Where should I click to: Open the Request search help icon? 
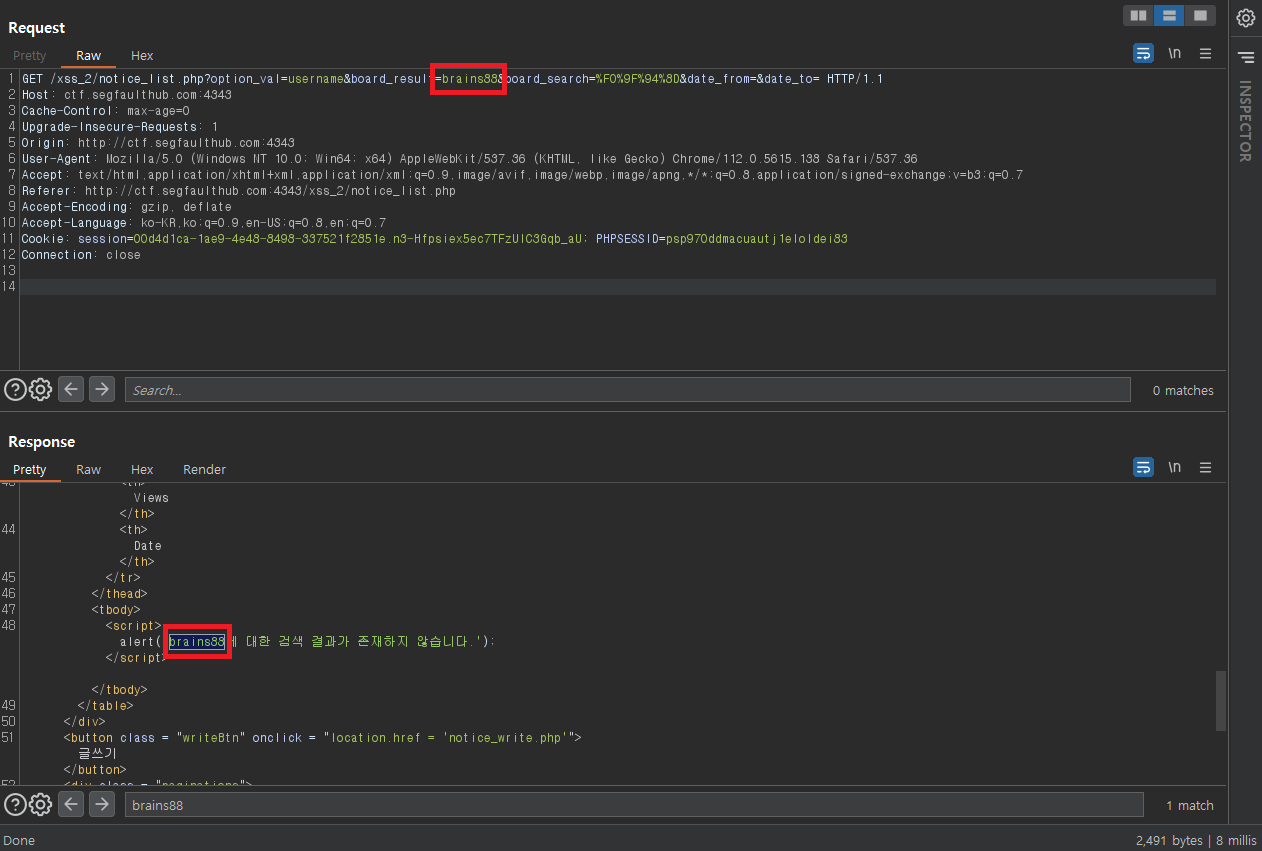(x=15, y=390)
